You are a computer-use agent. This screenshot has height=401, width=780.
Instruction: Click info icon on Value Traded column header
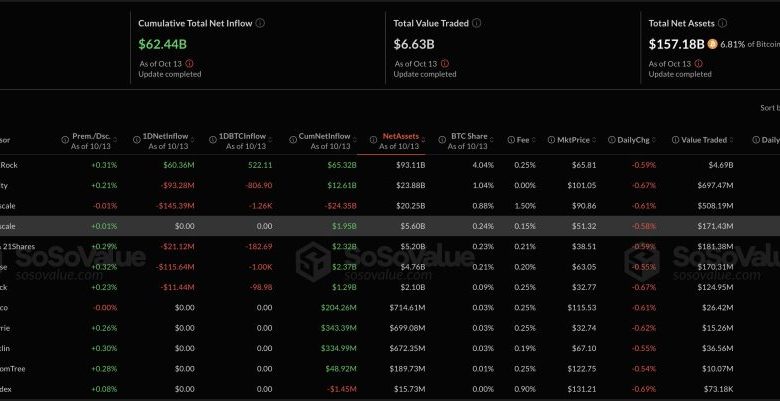[x=674, y=139]
